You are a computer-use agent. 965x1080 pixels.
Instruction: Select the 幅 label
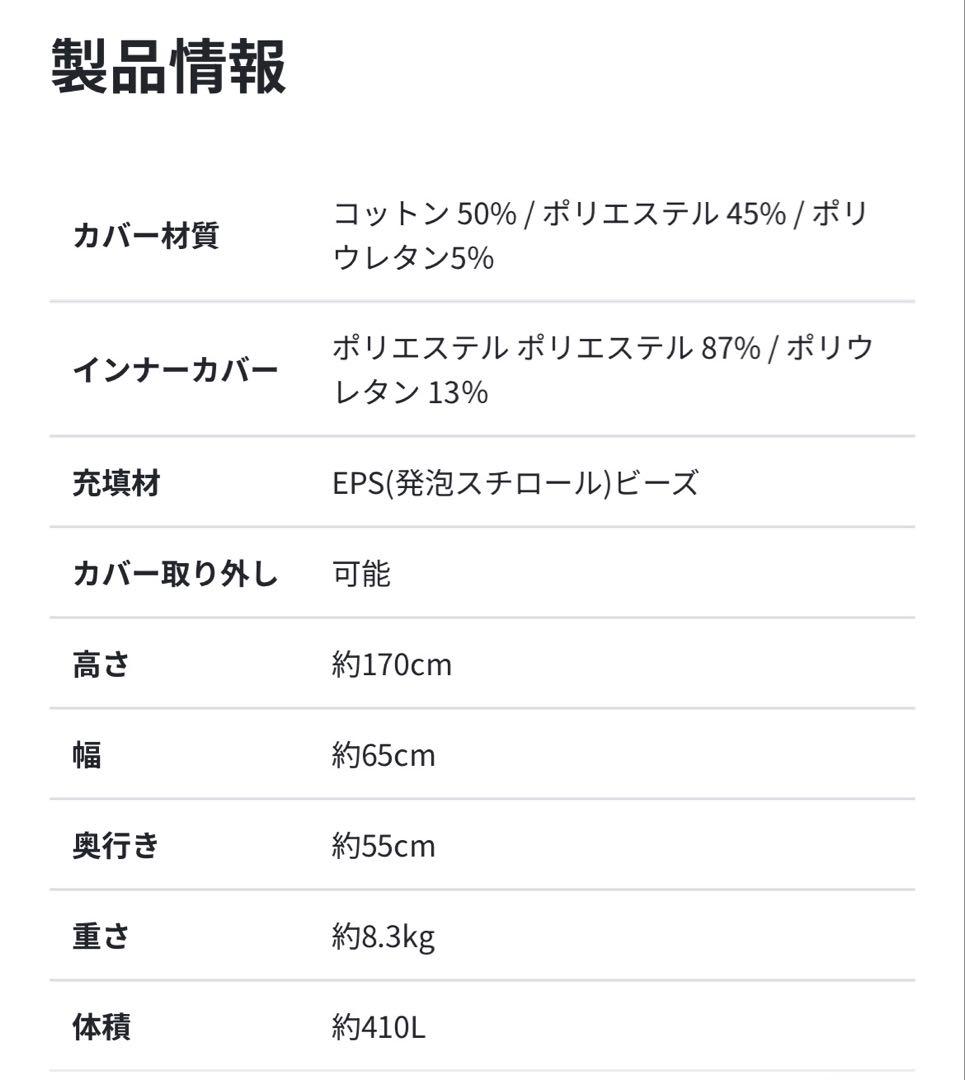coord(87,755)
